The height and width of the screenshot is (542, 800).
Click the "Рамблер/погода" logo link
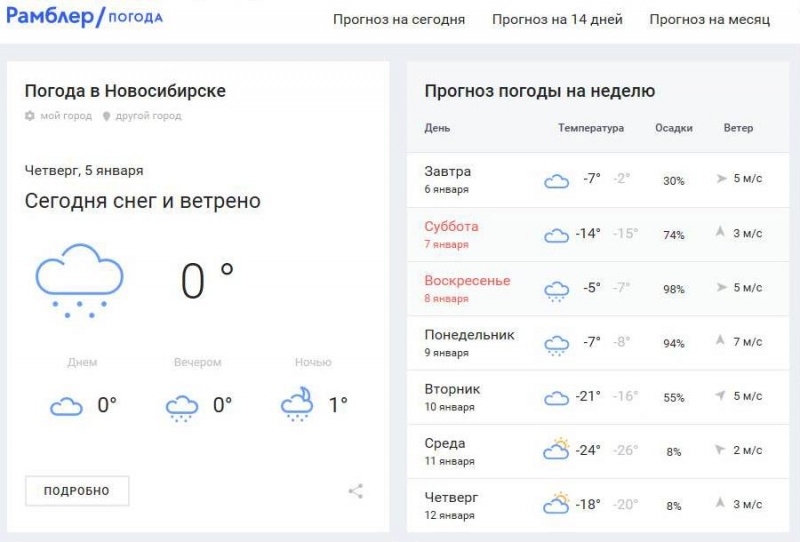tap(84, 17)
